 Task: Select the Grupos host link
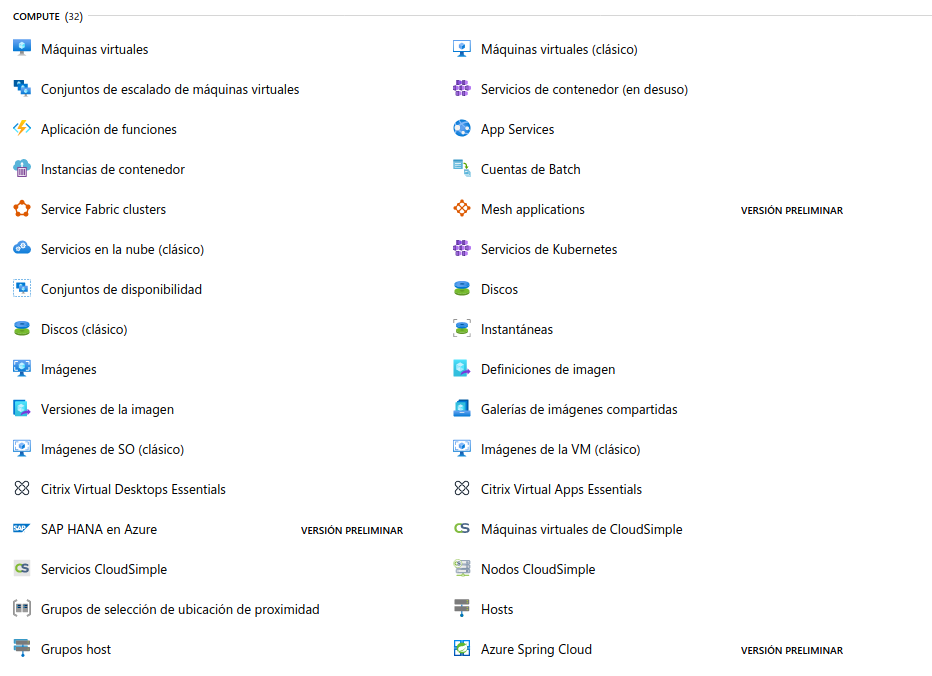[76, 649]
